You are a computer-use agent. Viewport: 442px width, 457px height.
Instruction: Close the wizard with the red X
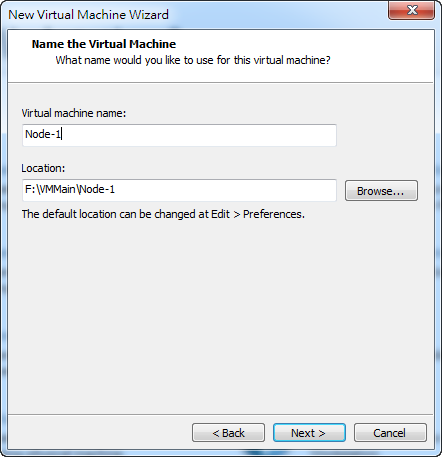coord(411,10)
